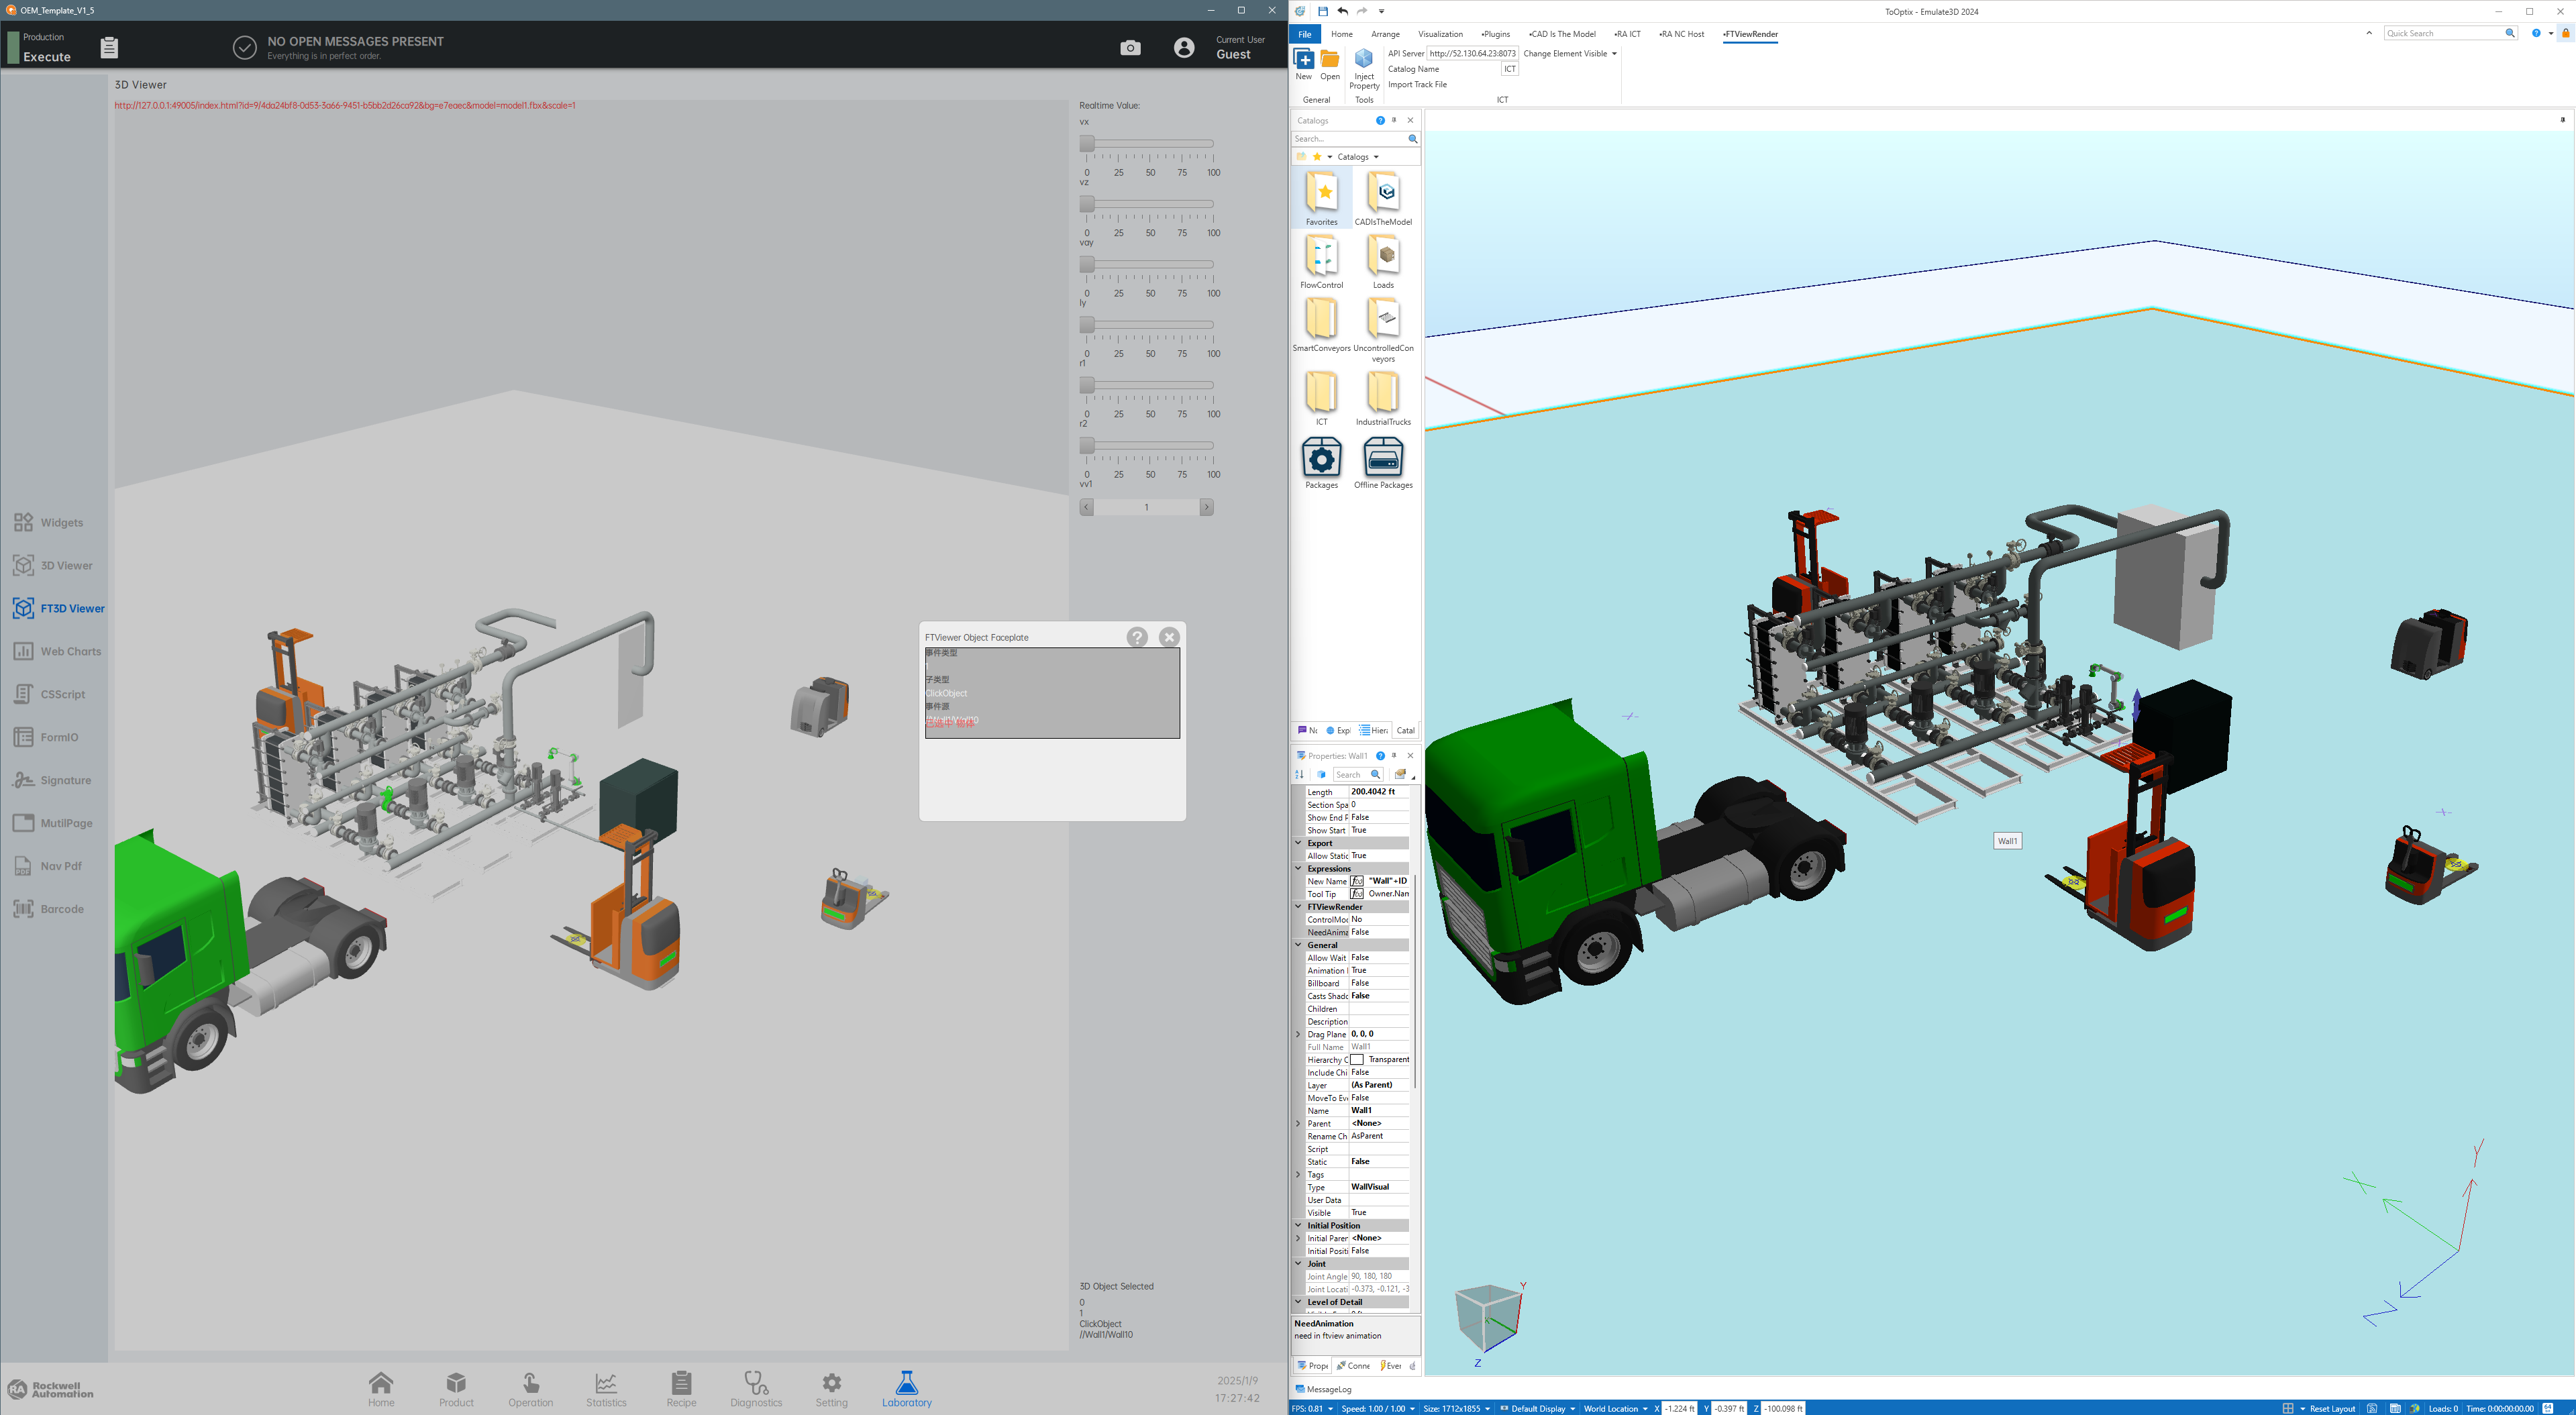This screenshot has width=2576, height=1415.
Task: Open the RA NC Host ribbon tab
Action: click(x=1682, y=34)
